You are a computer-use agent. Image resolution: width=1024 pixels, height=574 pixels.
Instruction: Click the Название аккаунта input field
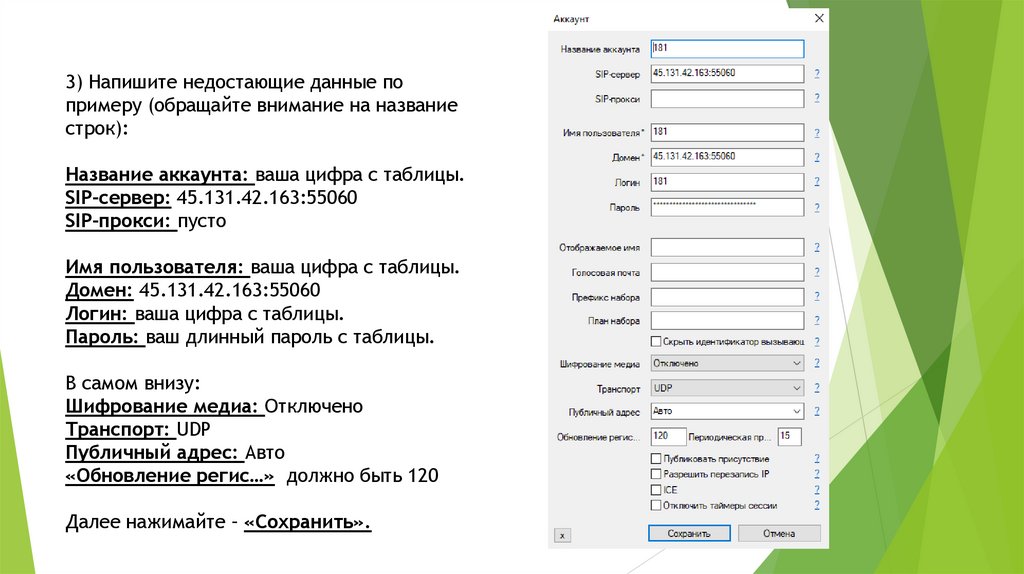pos(727,48)
